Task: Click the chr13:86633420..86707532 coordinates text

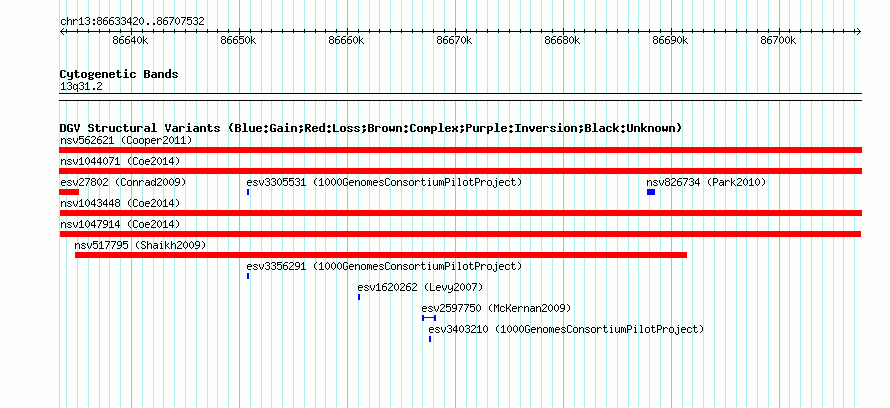Action: pos(132,22)
